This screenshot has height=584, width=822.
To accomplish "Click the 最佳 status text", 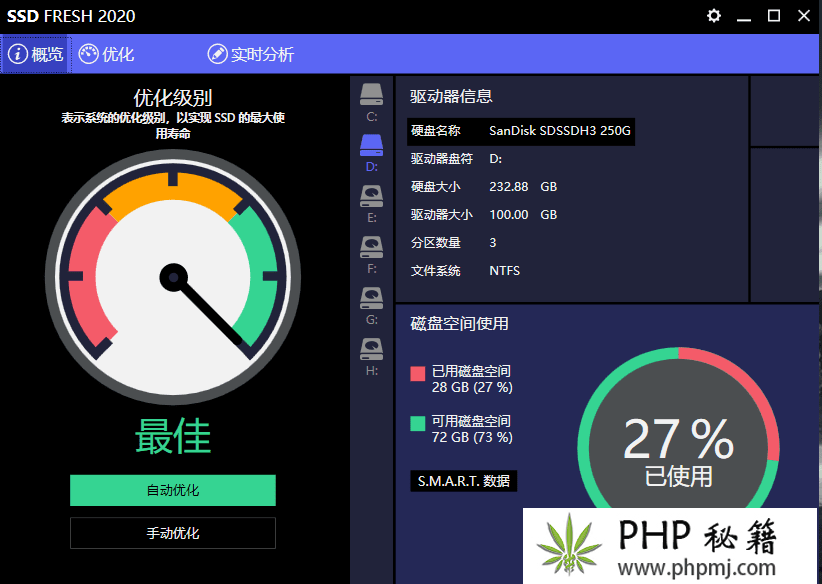I will pyautogui.click(x=173, y=436).
